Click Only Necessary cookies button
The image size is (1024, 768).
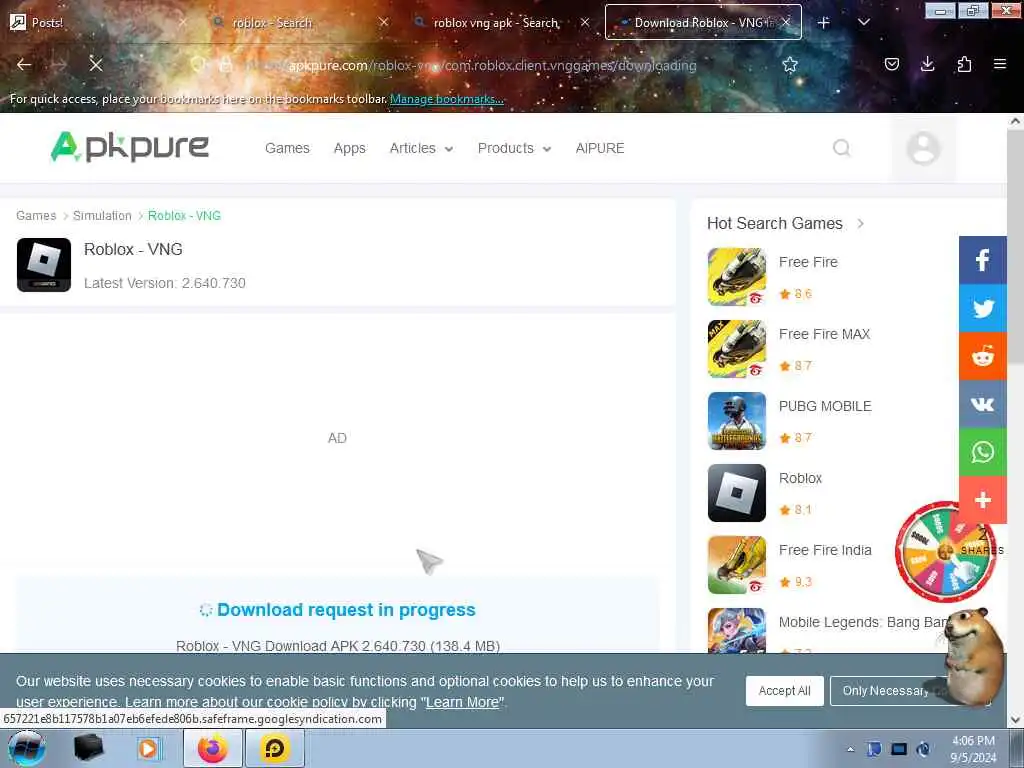point(886,690)
